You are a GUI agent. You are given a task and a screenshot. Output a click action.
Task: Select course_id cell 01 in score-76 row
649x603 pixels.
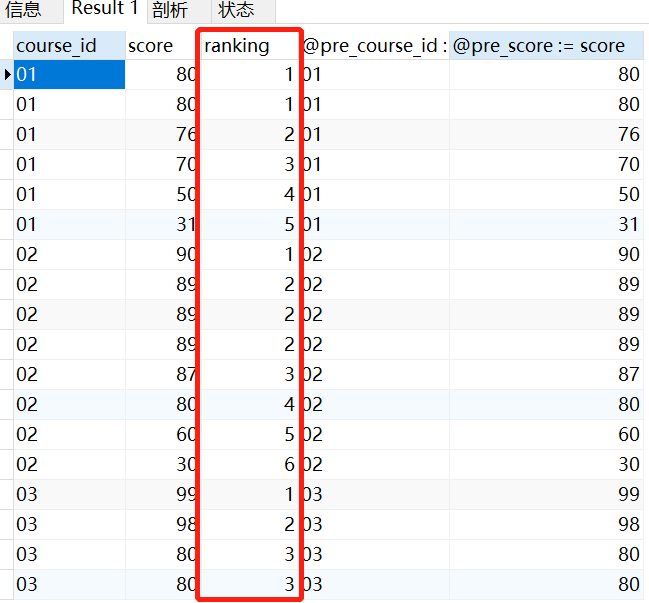pos(70,135)
